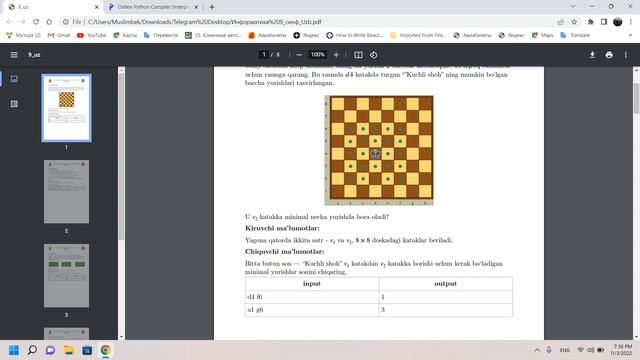This screenshot has height=360, width=640.
Task: Open the Imported From Fire... bookmarks folder
Action: point(418,35)
